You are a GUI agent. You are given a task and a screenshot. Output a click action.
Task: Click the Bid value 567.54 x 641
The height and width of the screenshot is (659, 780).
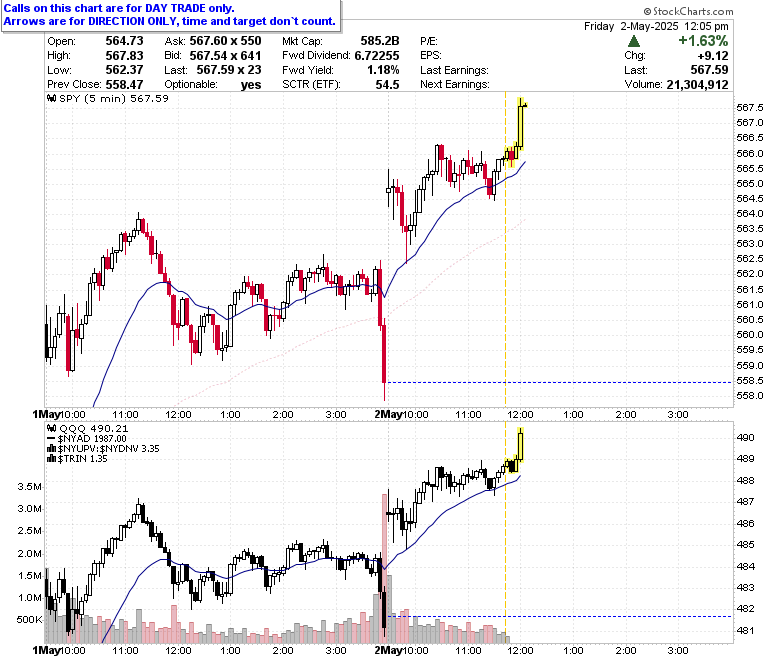(225, 55)
